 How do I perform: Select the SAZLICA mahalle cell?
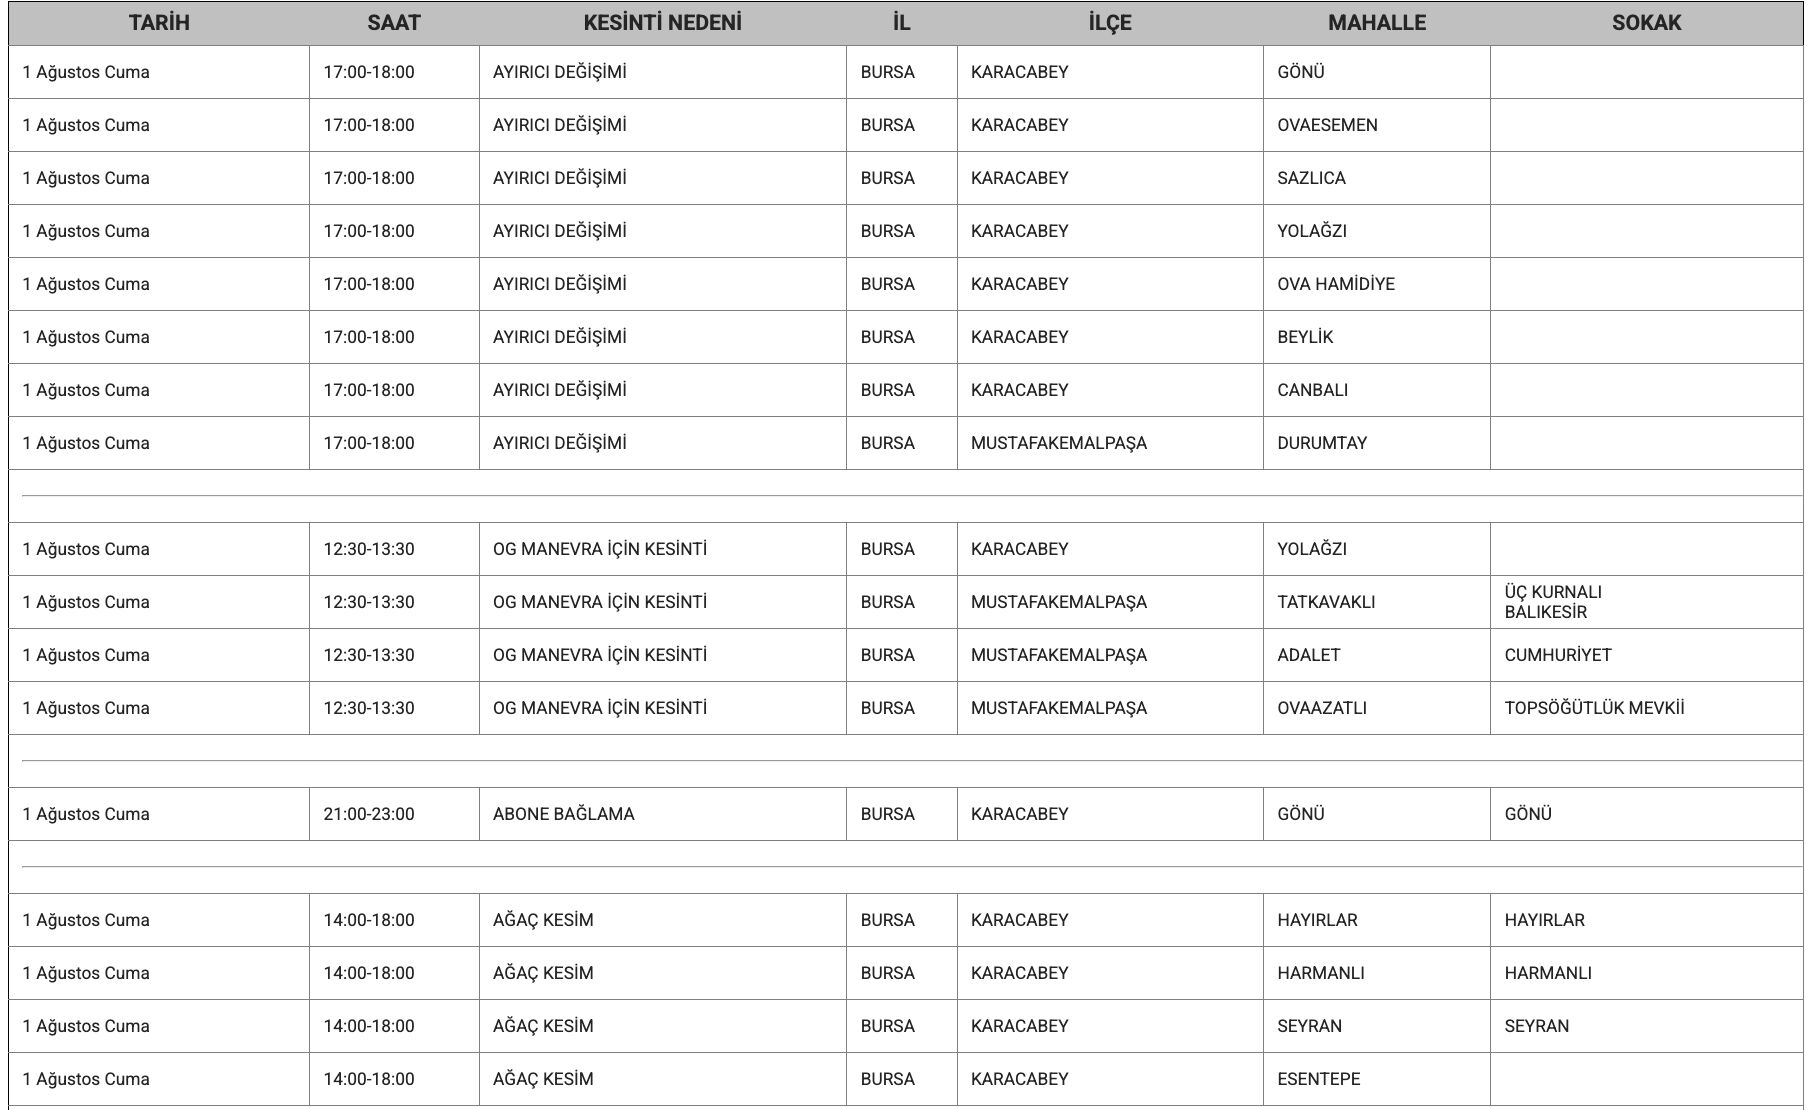click(x=1311, y=178)
